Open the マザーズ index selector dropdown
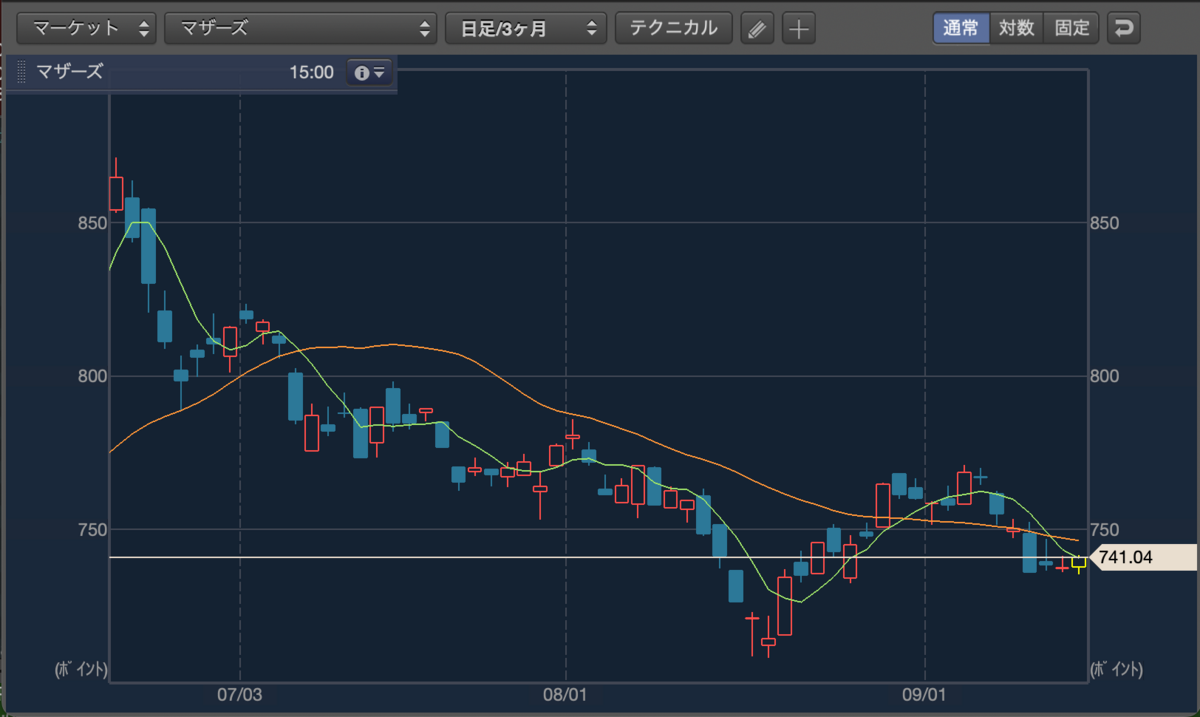Screen dimensions: 1200x717 [300, 28]
